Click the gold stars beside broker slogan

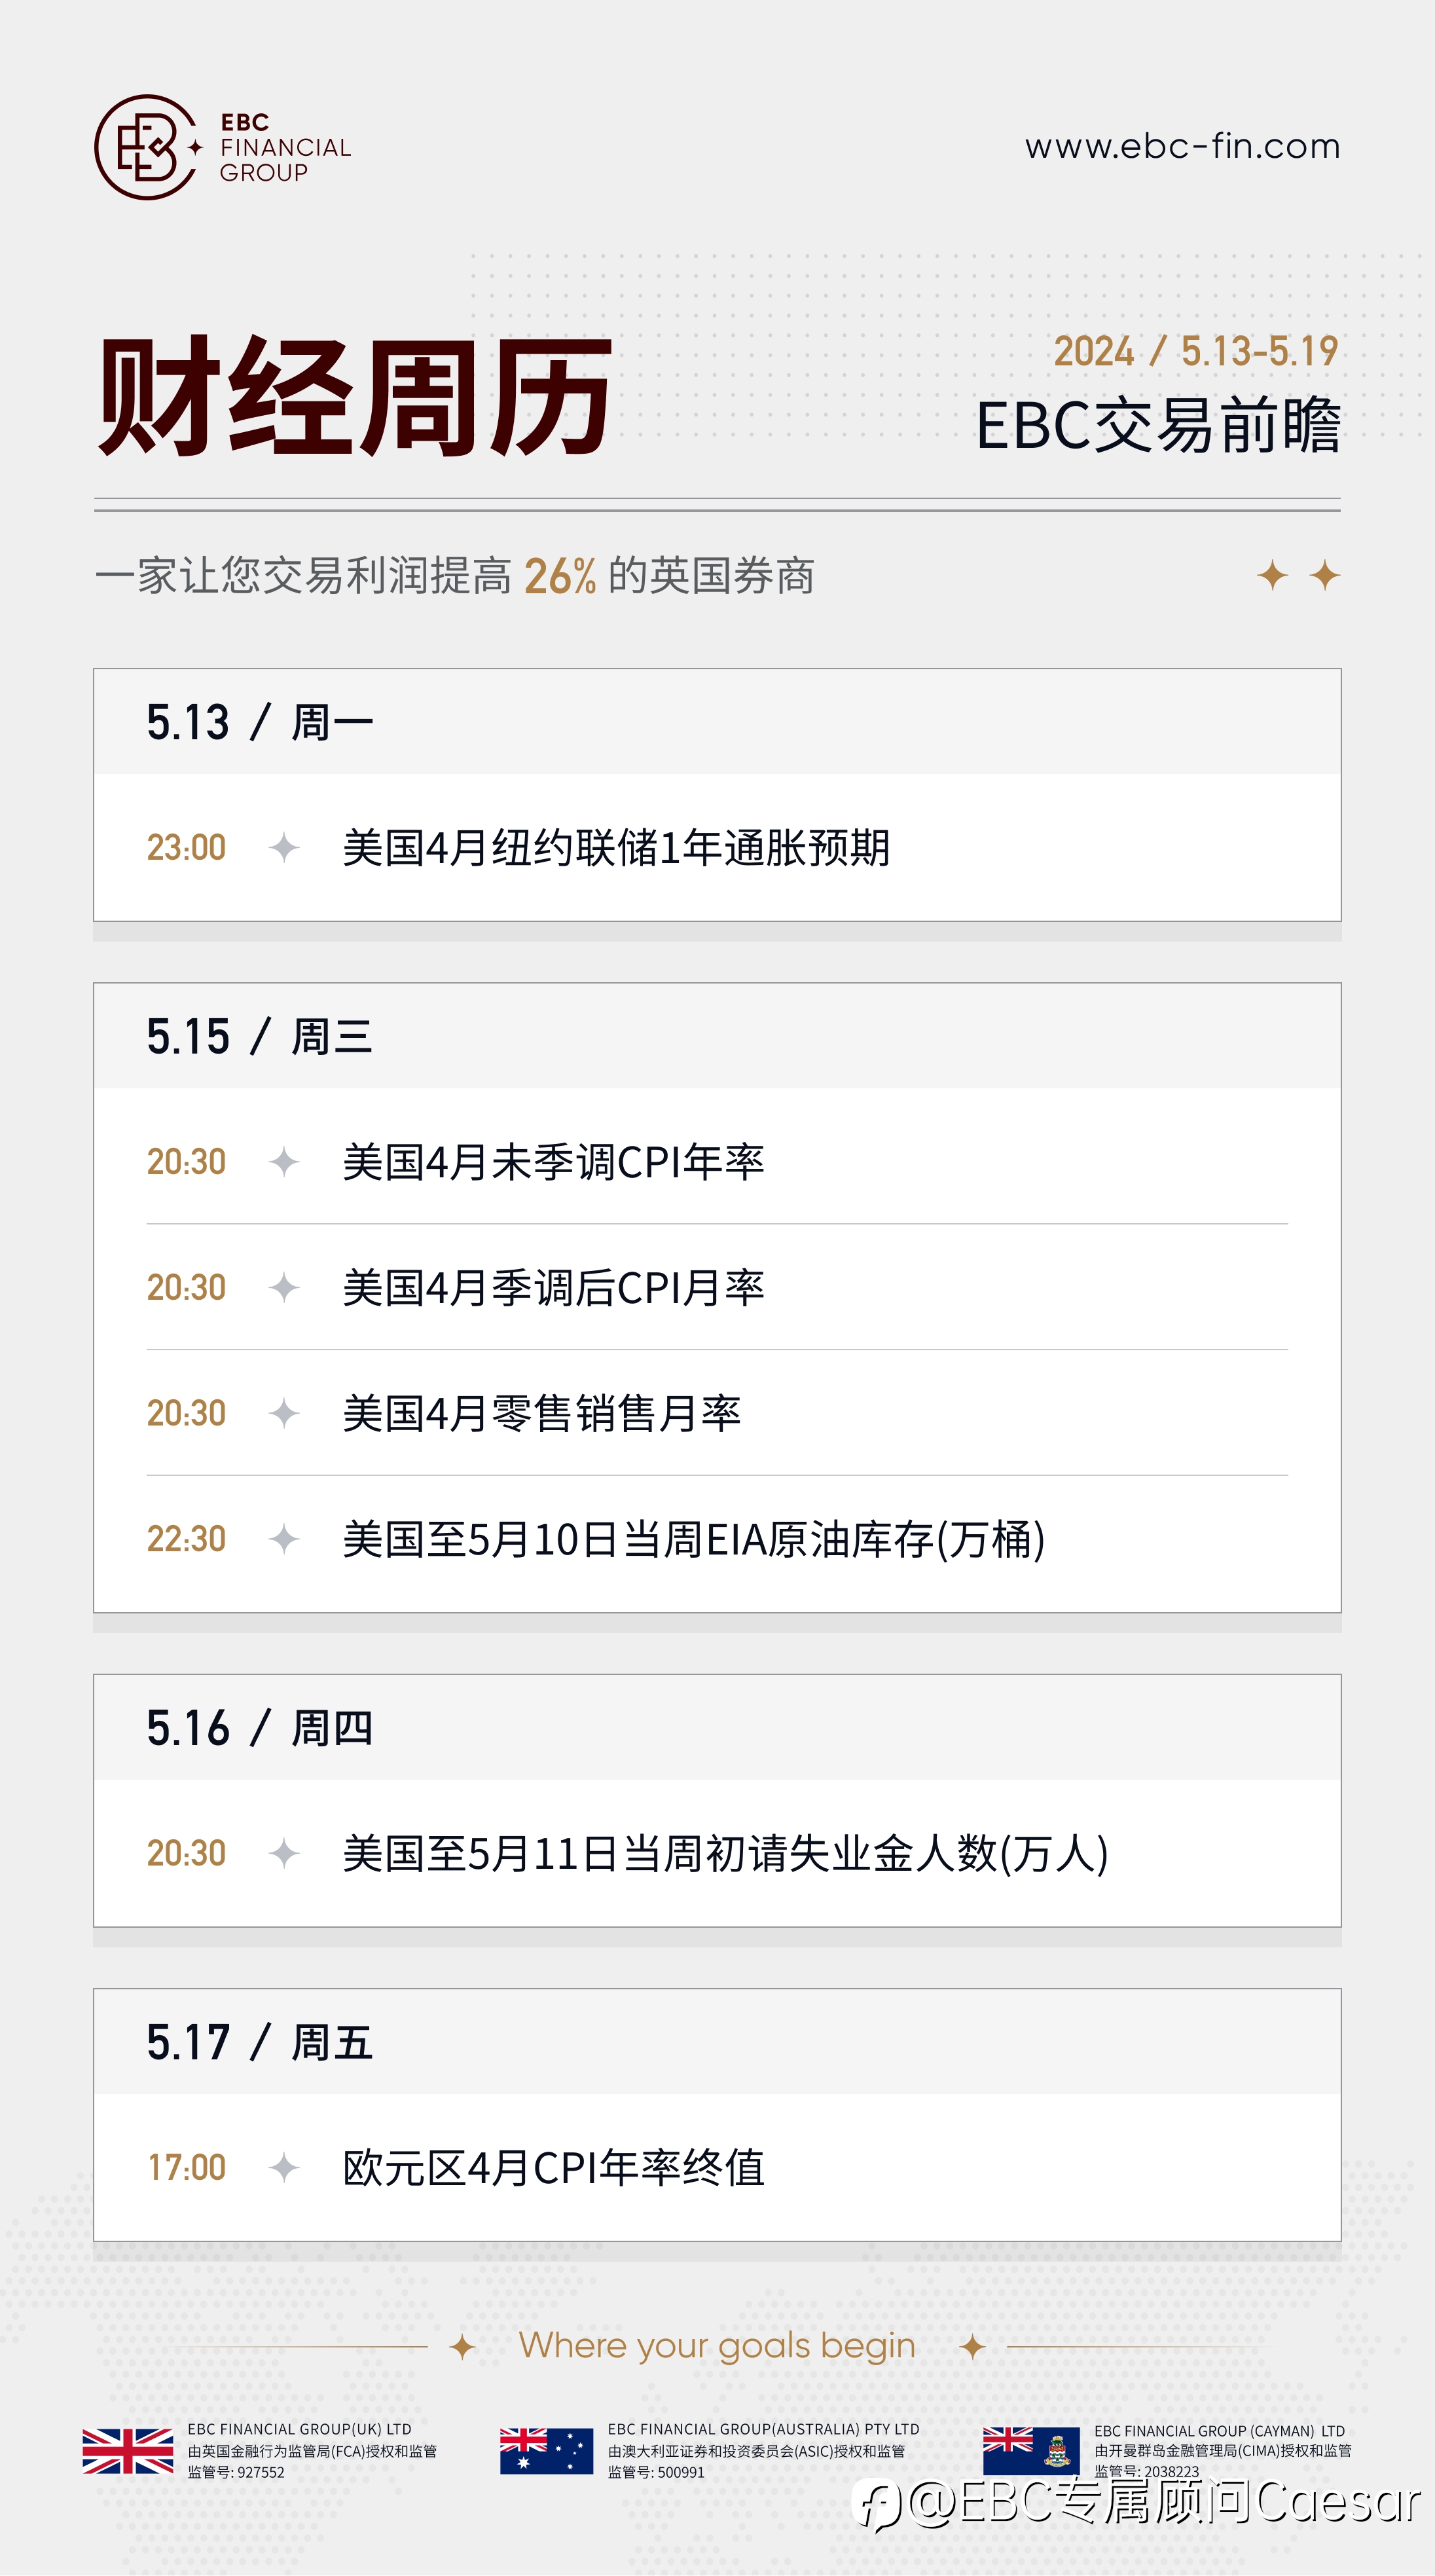coord(1299,575)
